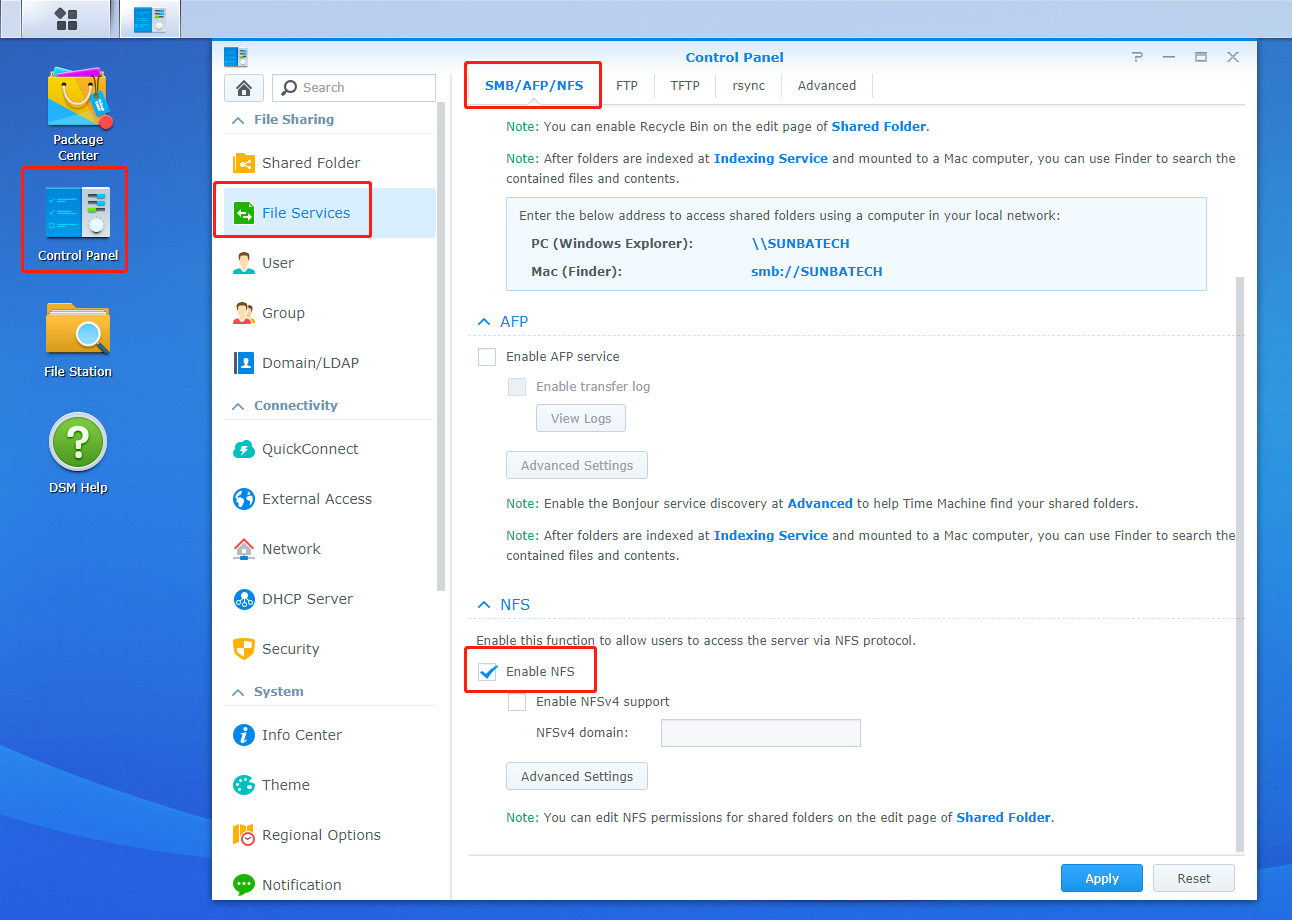The image size is (1292, 920).
Task: Follow Shared Folder link in Recycle Bin note
Action: pyautogui.click(x=879, y=127)
